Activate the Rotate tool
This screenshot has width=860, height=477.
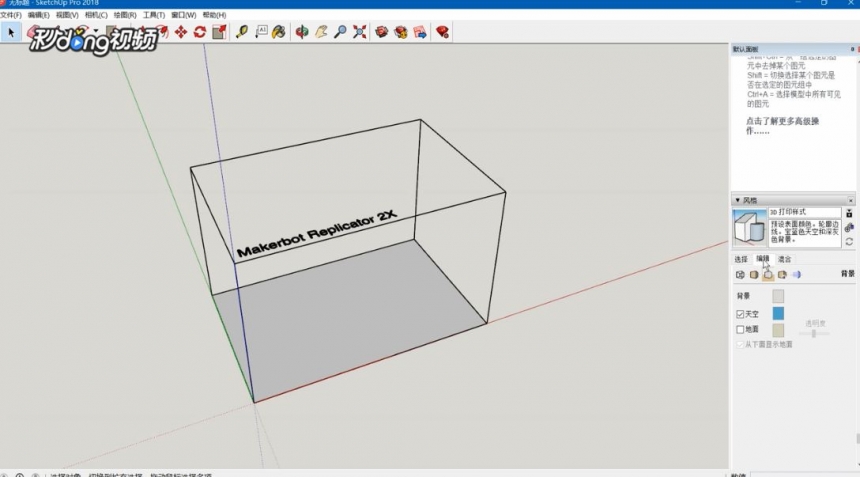(200, 32)
